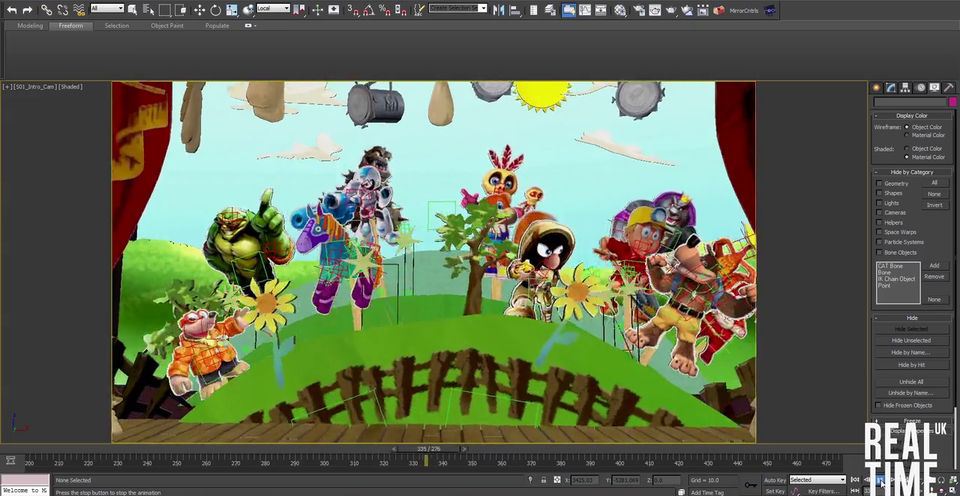Viewport: 960px width, 496px height.
Task: Click the object color swatch
Action: [953, 102]
